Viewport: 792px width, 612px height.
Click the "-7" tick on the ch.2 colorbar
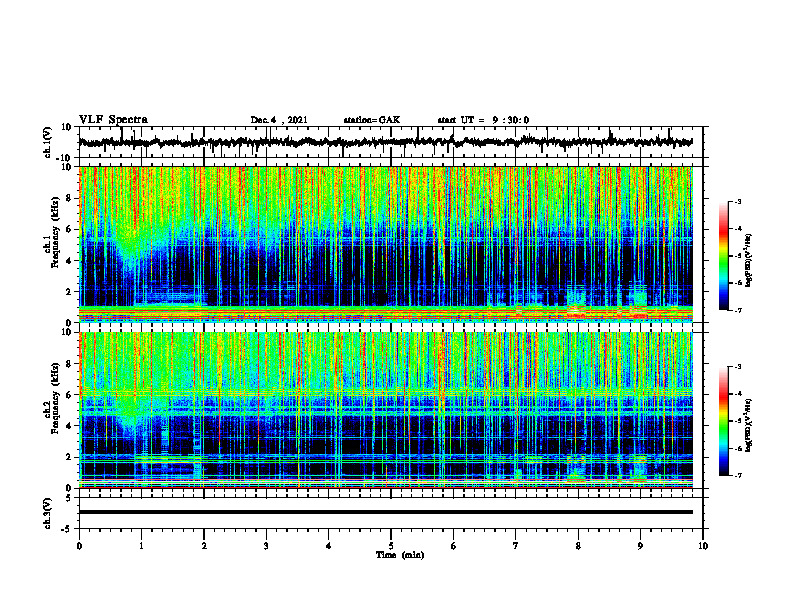point(738,476)
